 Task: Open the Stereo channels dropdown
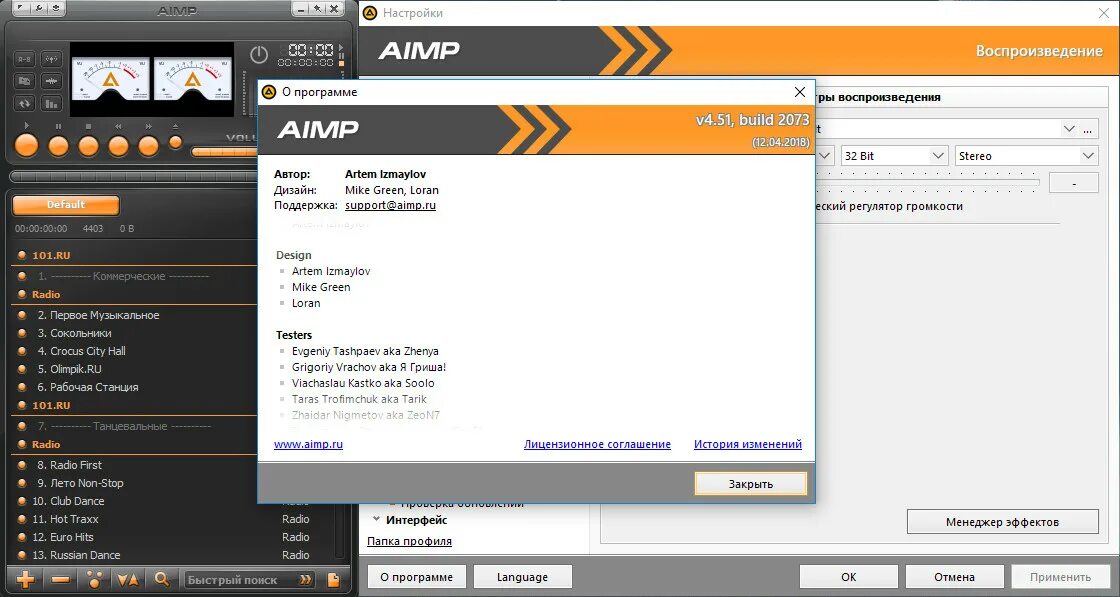tap(1026, 156)
